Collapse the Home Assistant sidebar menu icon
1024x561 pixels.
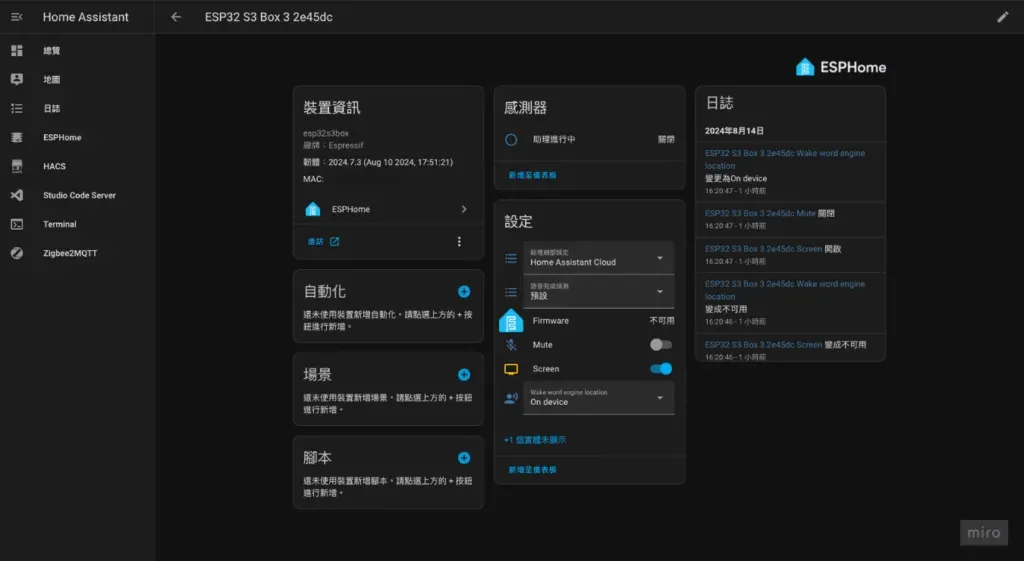click(16, 17)
